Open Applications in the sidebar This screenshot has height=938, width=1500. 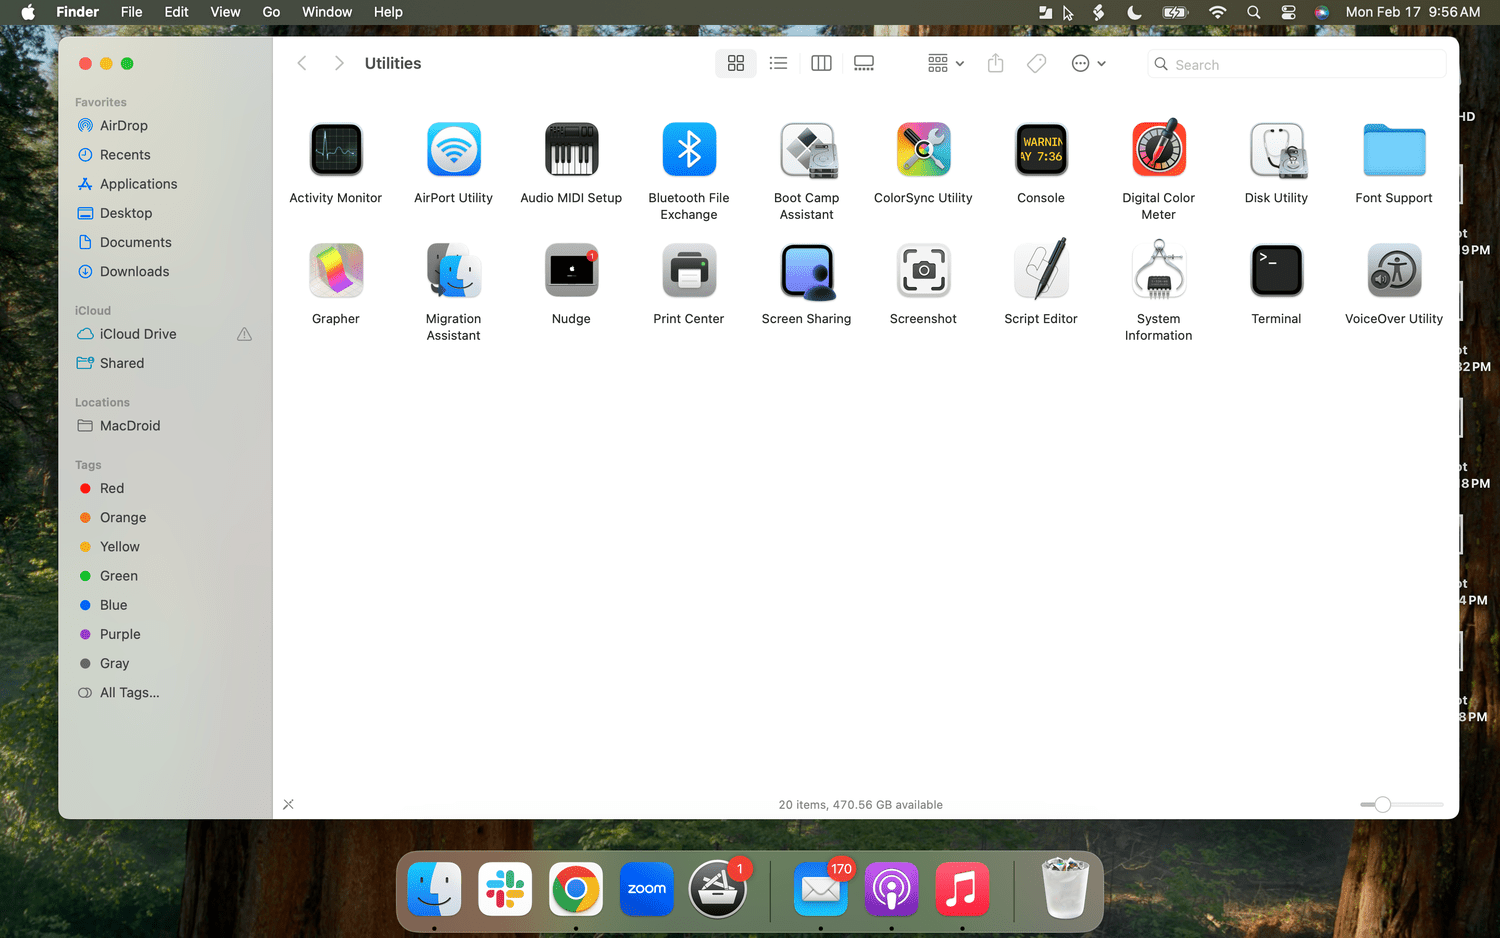[138, 184]
